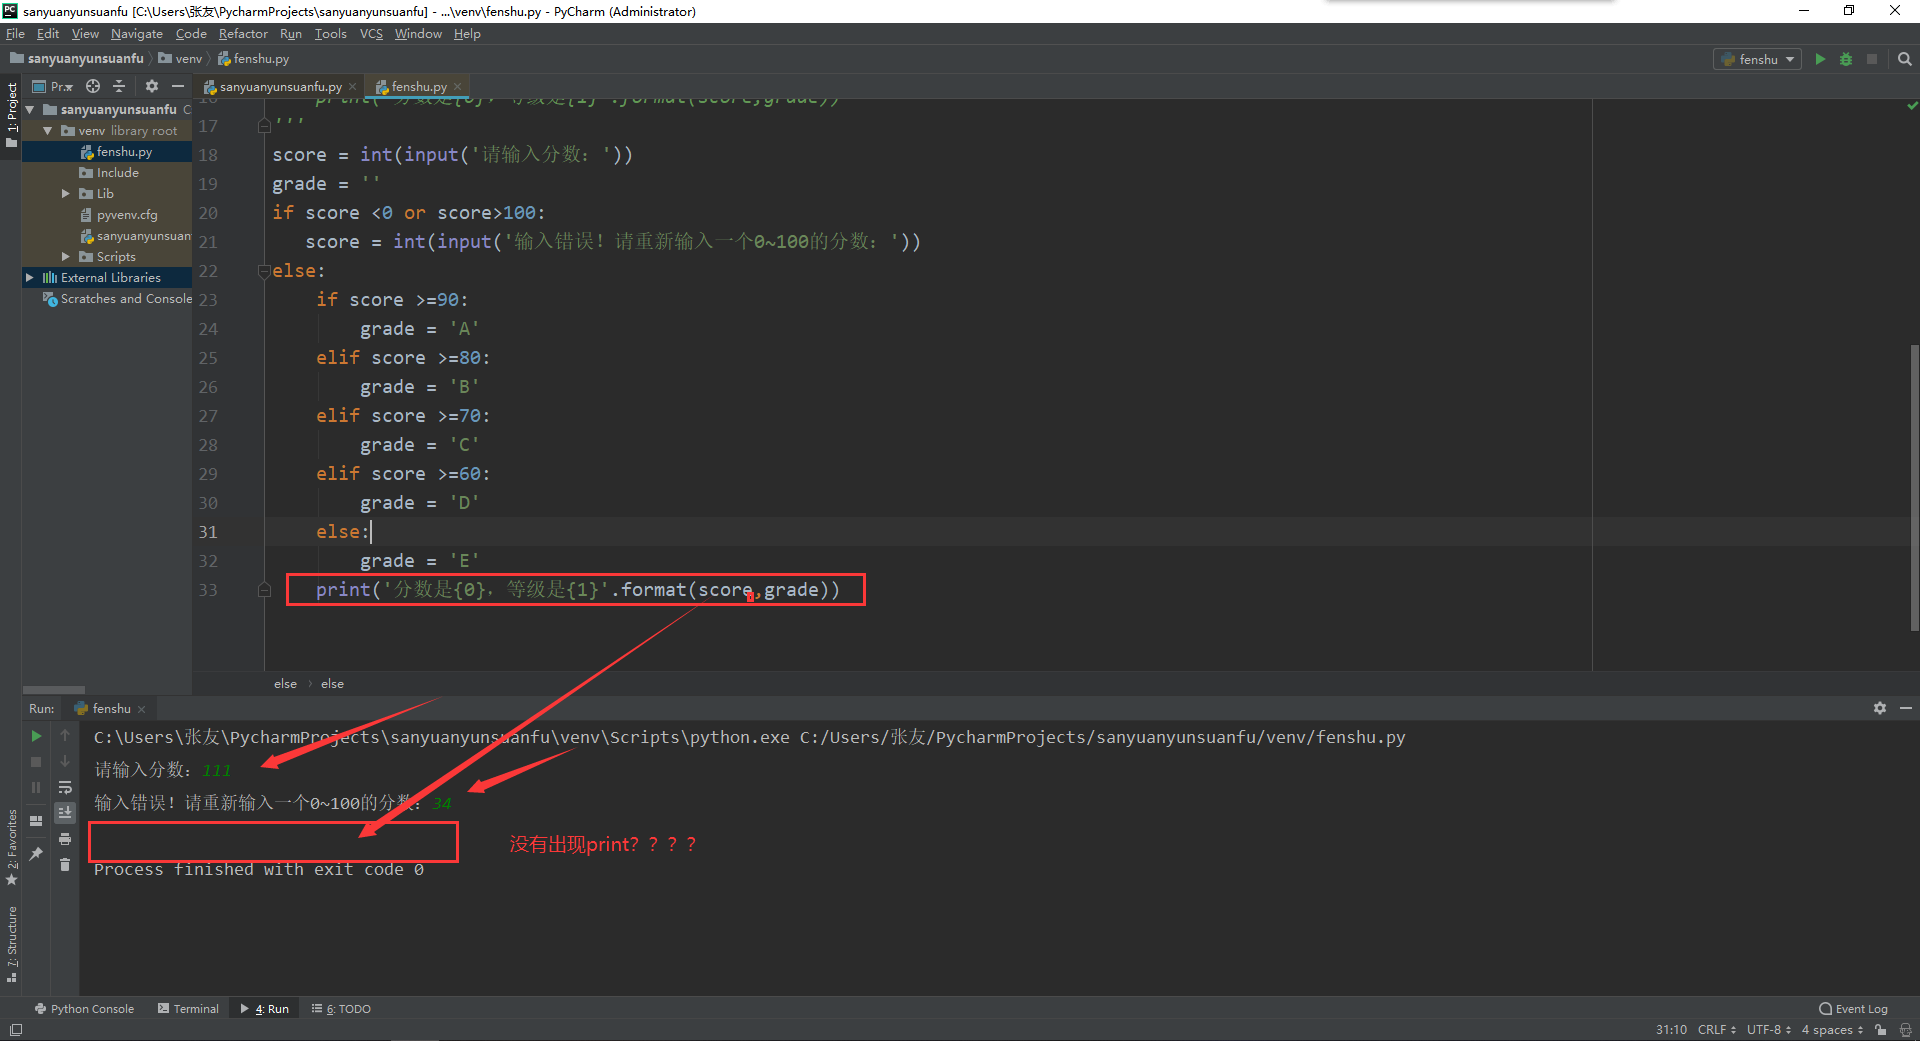Click the Scroll from Source target icon

point(93,86)
